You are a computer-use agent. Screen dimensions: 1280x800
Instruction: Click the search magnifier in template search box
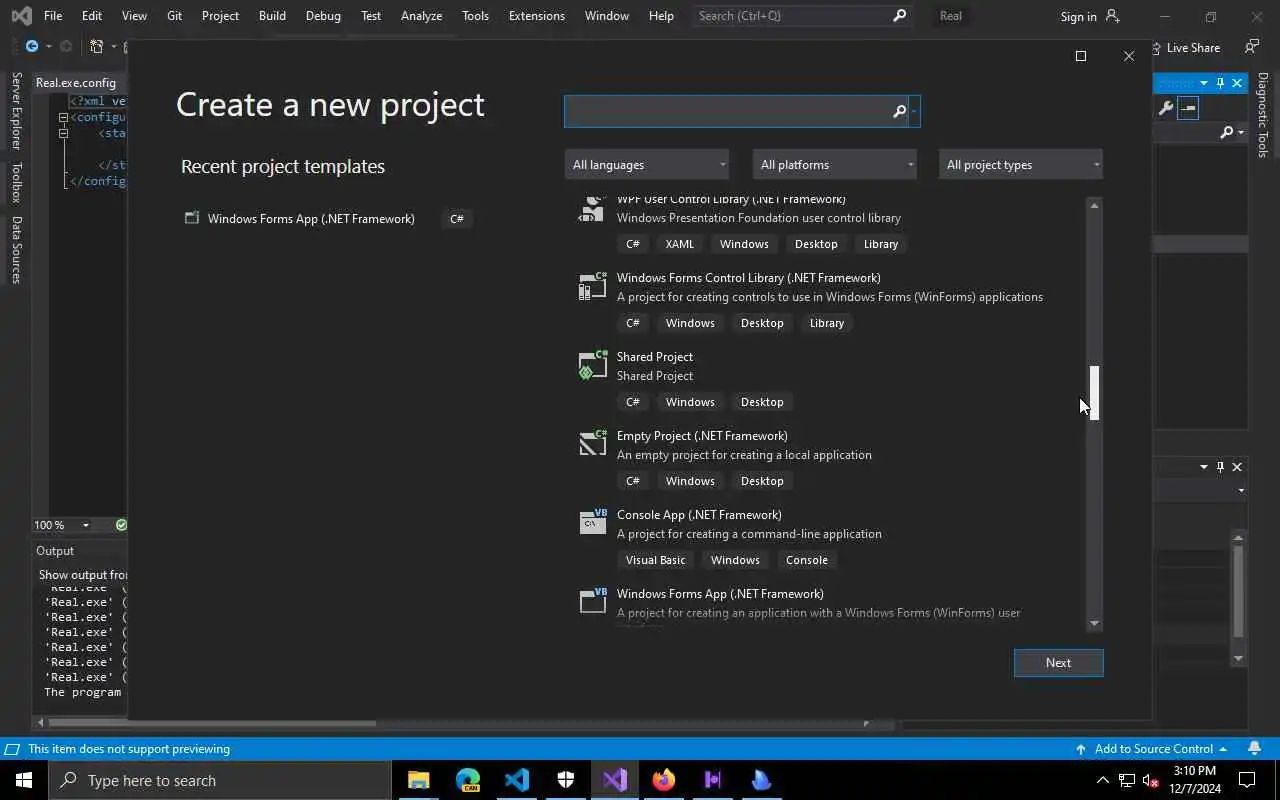tap(899, 112)
